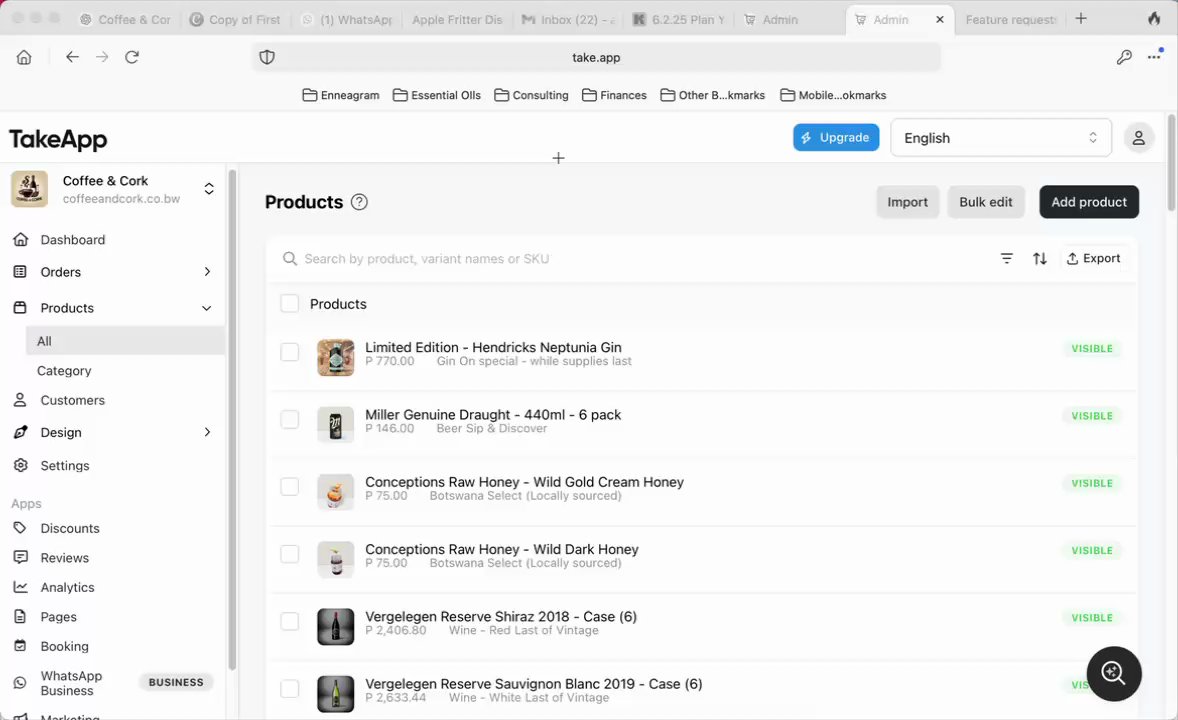
Task: Click the Add product button
Action: click(x=1089, y=202)
